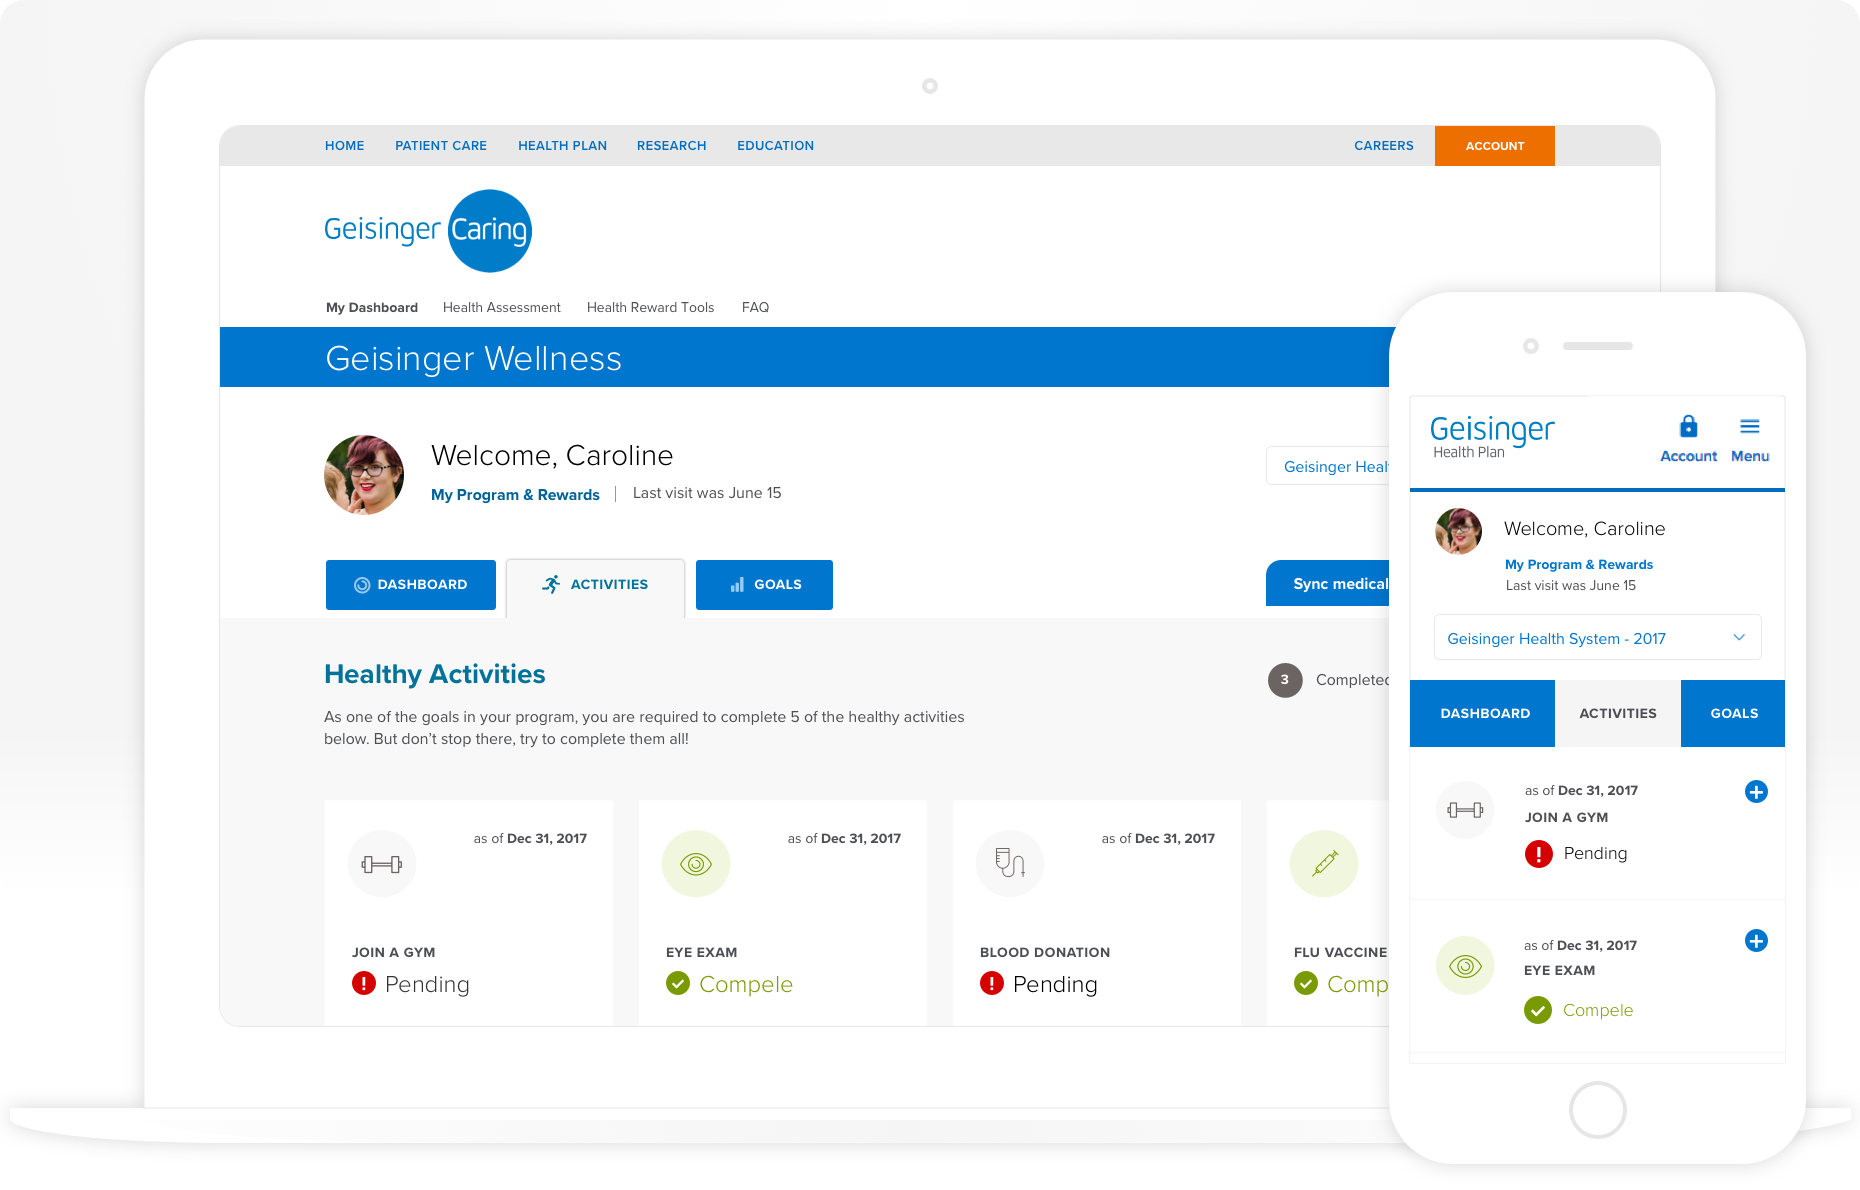Open the hamburger Menu on phone

[1750, 439]
